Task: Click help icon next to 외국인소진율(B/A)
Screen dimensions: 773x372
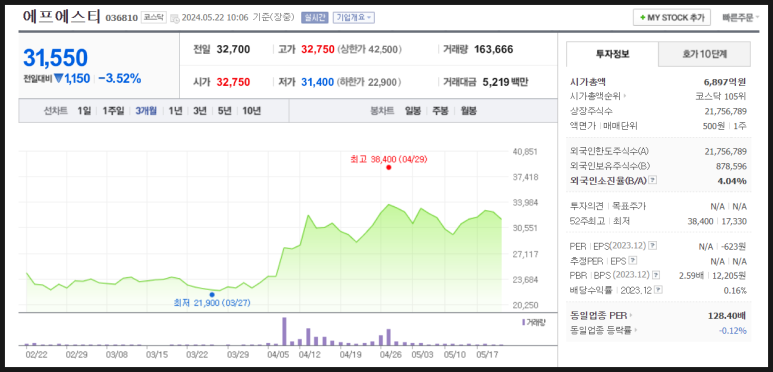Action: point(653,180)
